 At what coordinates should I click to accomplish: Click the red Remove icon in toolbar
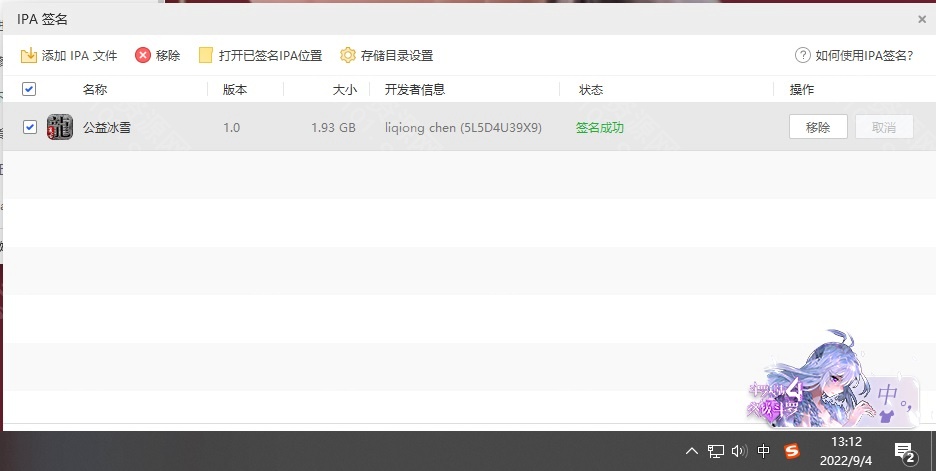coord(143,55)
